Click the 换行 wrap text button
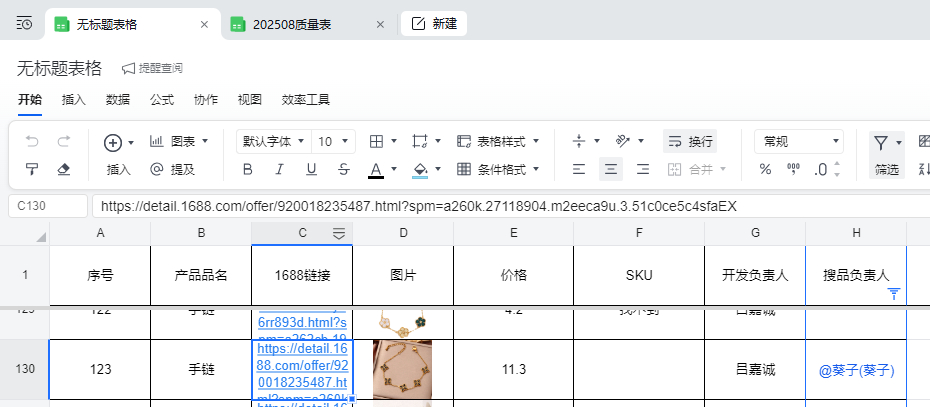Viewport: 930px width, 407px height. point(690,142)
